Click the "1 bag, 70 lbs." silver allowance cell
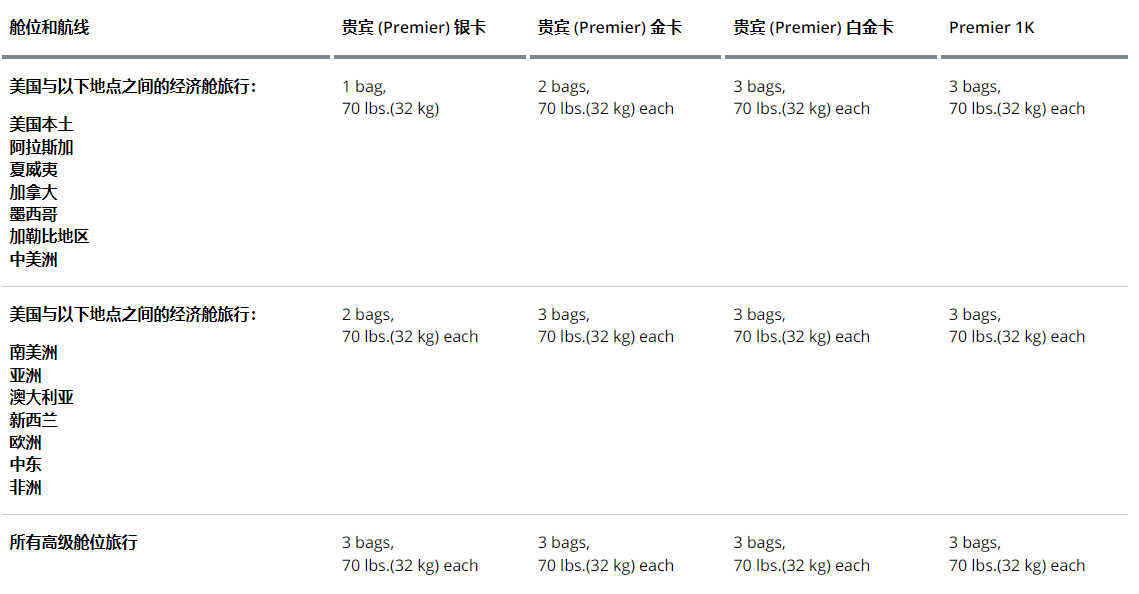This screenshot has height=594, width=1139. coord(390,98)
